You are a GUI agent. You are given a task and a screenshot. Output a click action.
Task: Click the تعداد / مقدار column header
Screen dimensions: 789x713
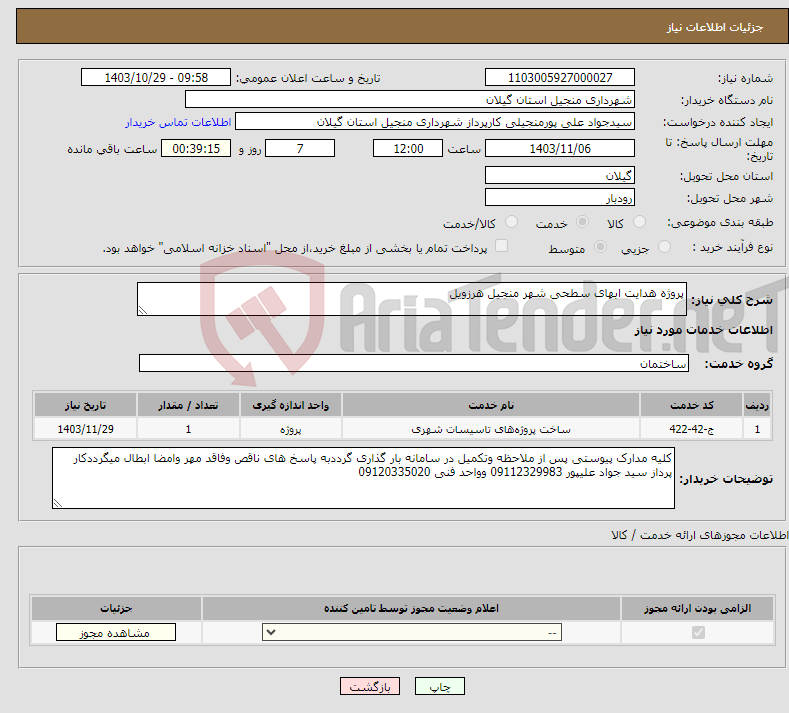pos(188,405)
